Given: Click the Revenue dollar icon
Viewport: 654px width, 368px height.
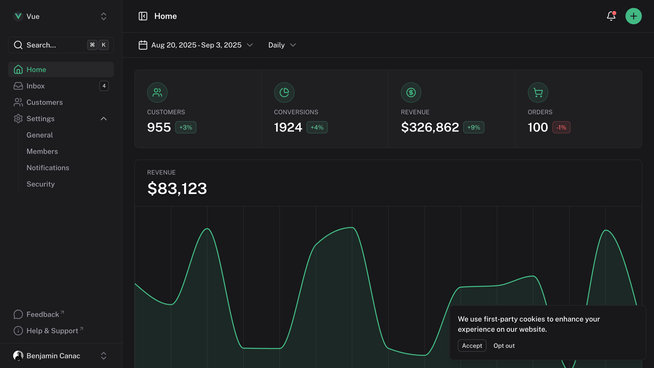Looking at the screenshot, I should pyautogui.click(x=411, y=92).
